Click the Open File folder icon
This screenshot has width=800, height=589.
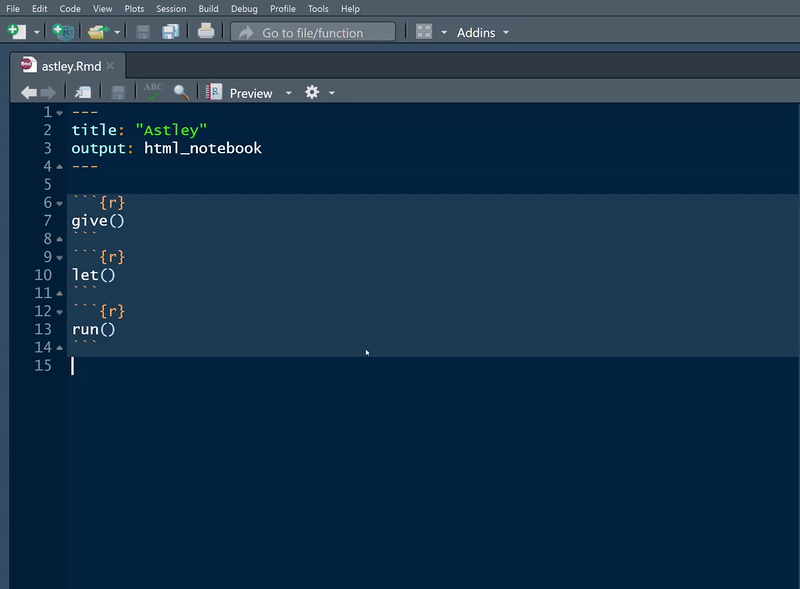point(98,32)
